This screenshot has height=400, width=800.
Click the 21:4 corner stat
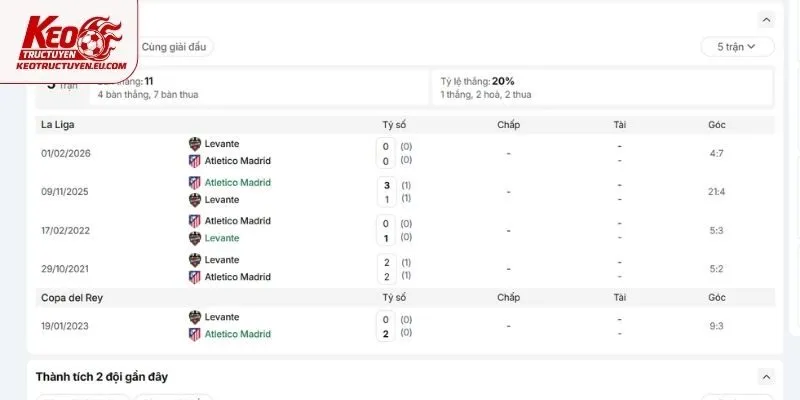(717, 192)
